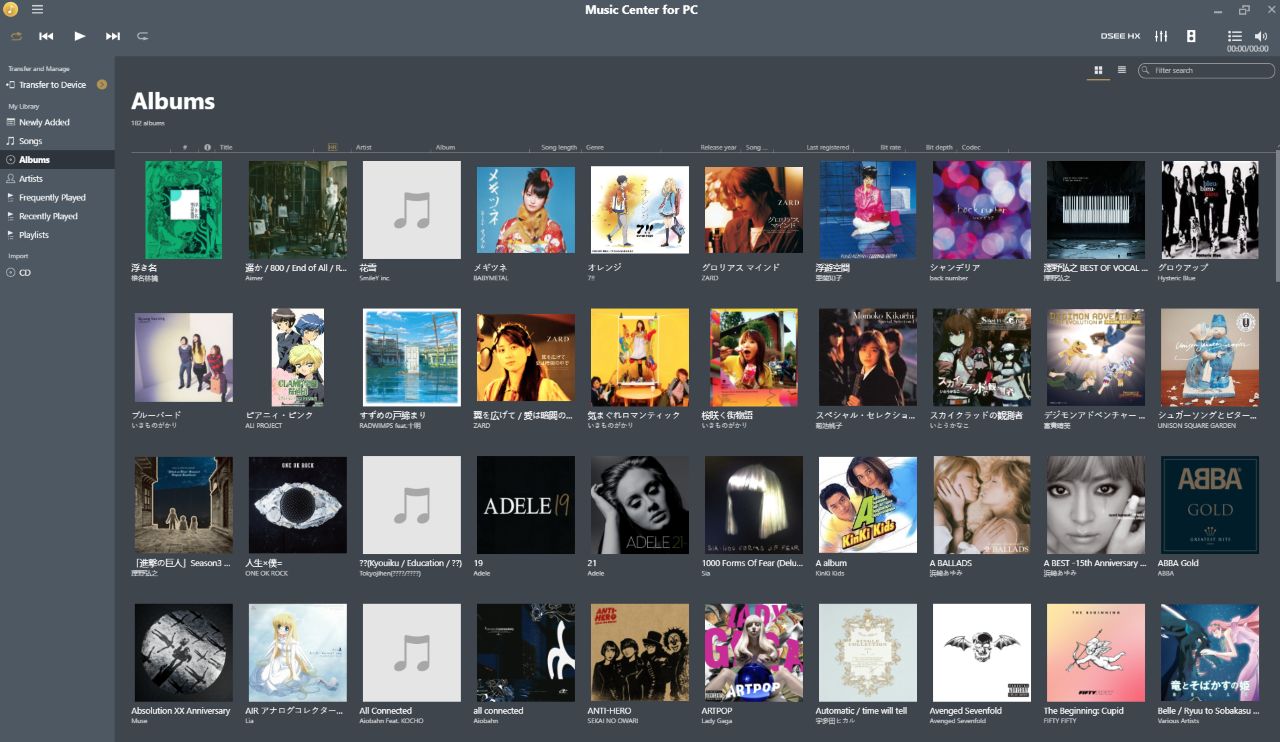Show the play queue list

pos(1235,36)
